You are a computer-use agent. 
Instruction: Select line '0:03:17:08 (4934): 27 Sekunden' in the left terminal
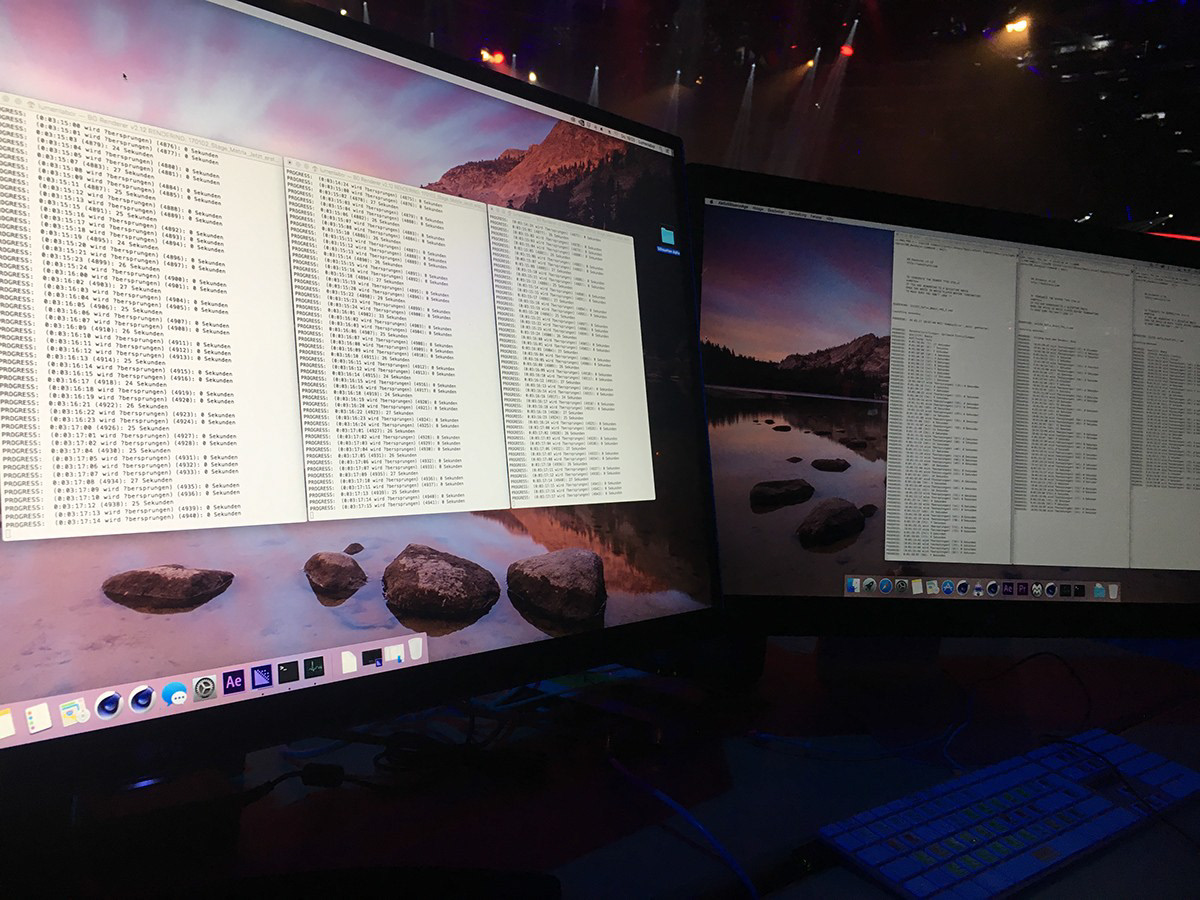pos(112,482)
